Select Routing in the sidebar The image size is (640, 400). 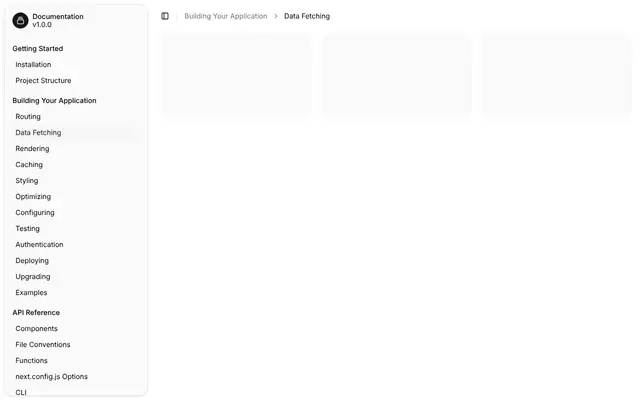point(76,116)
